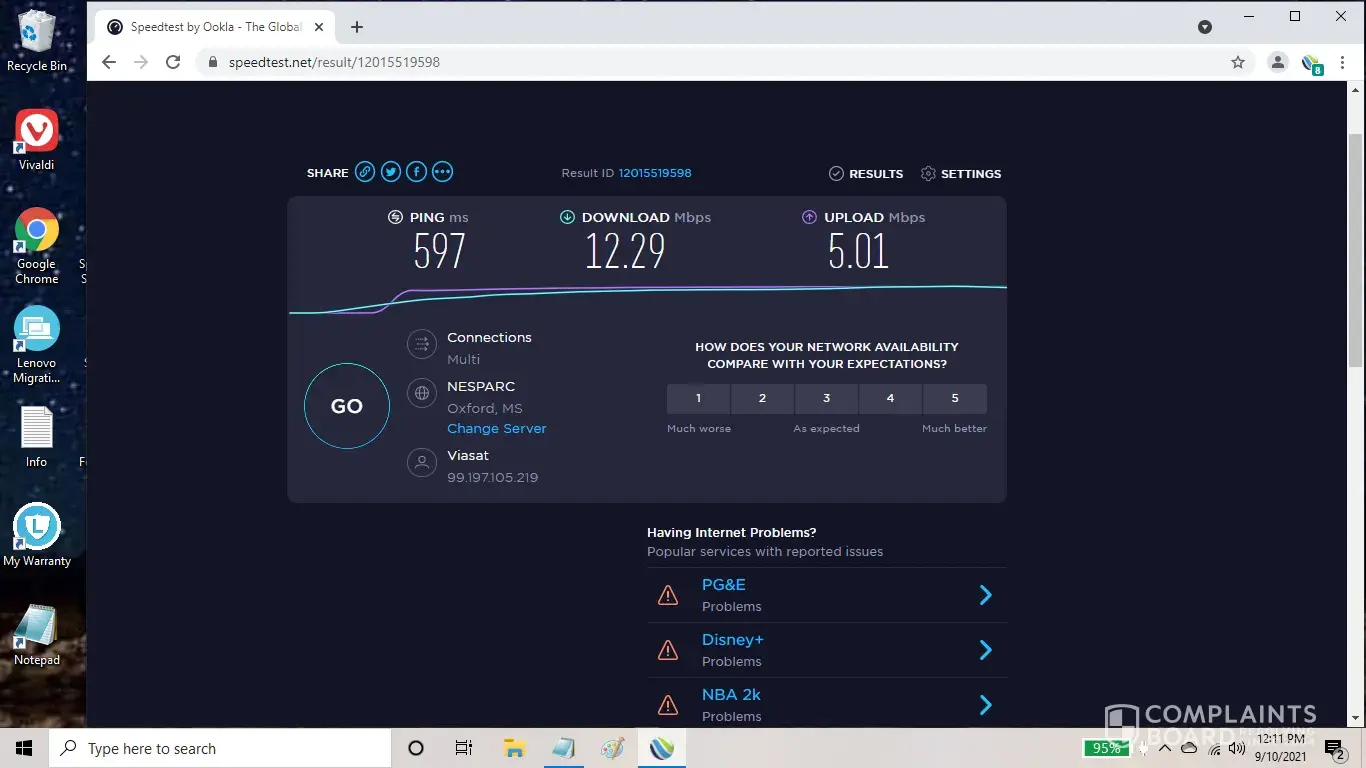
Task: Select rating 3 As expected
Action: point(826,398)
